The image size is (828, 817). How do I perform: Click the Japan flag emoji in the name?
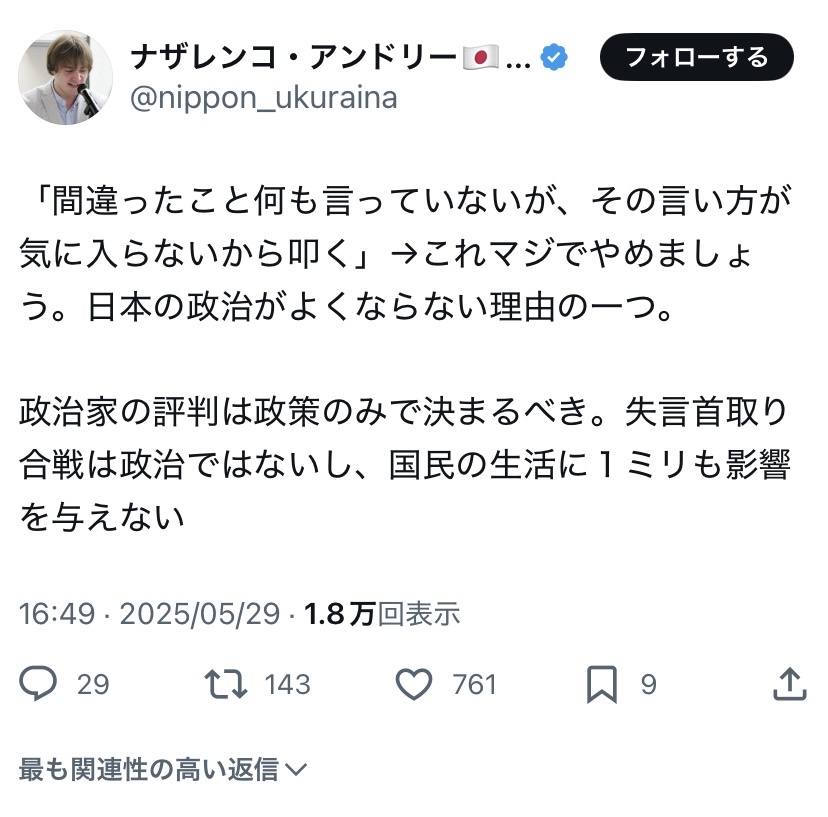481,58
